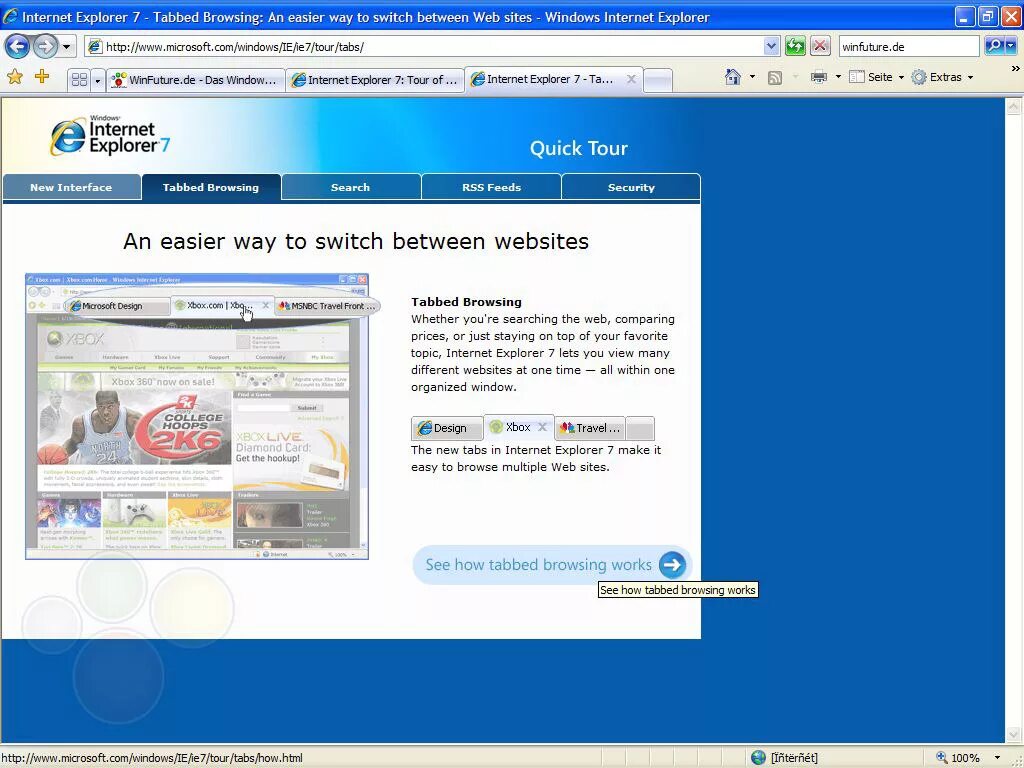
Task: Open the Extras menu
Action: coord(942,77)
